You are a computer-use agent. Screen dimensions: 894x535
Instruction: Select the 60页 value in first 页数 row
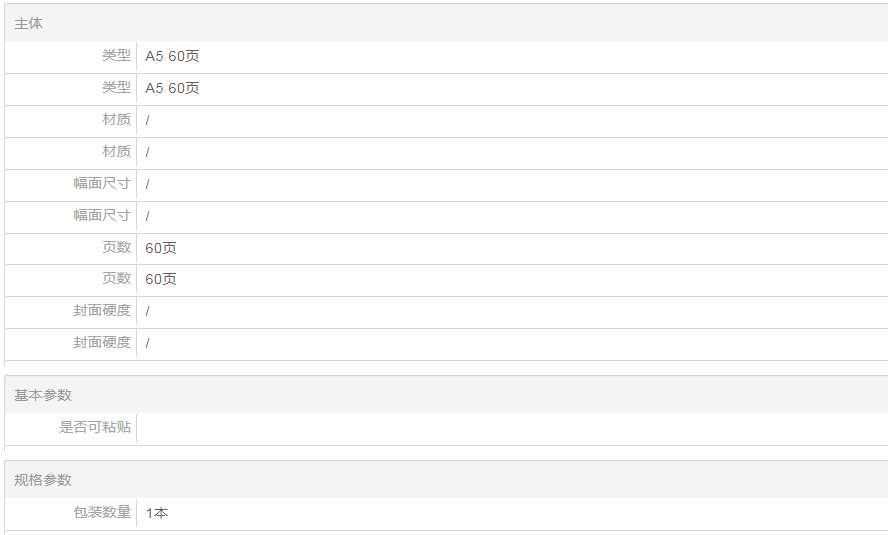pos(161,248)
